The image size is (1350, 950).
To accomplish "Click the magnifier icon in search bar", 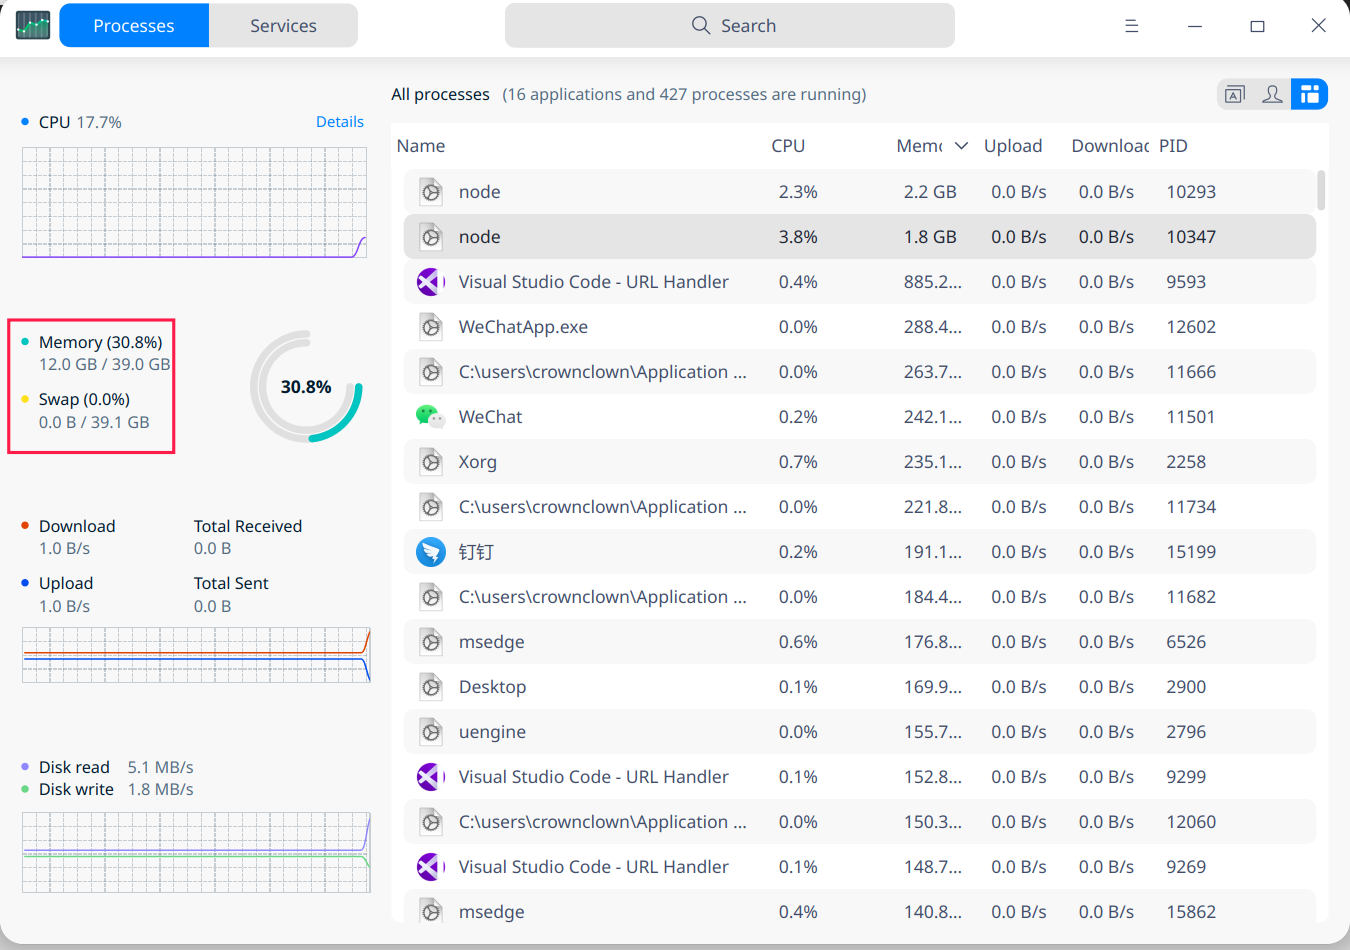I will (x=701, y=26).
